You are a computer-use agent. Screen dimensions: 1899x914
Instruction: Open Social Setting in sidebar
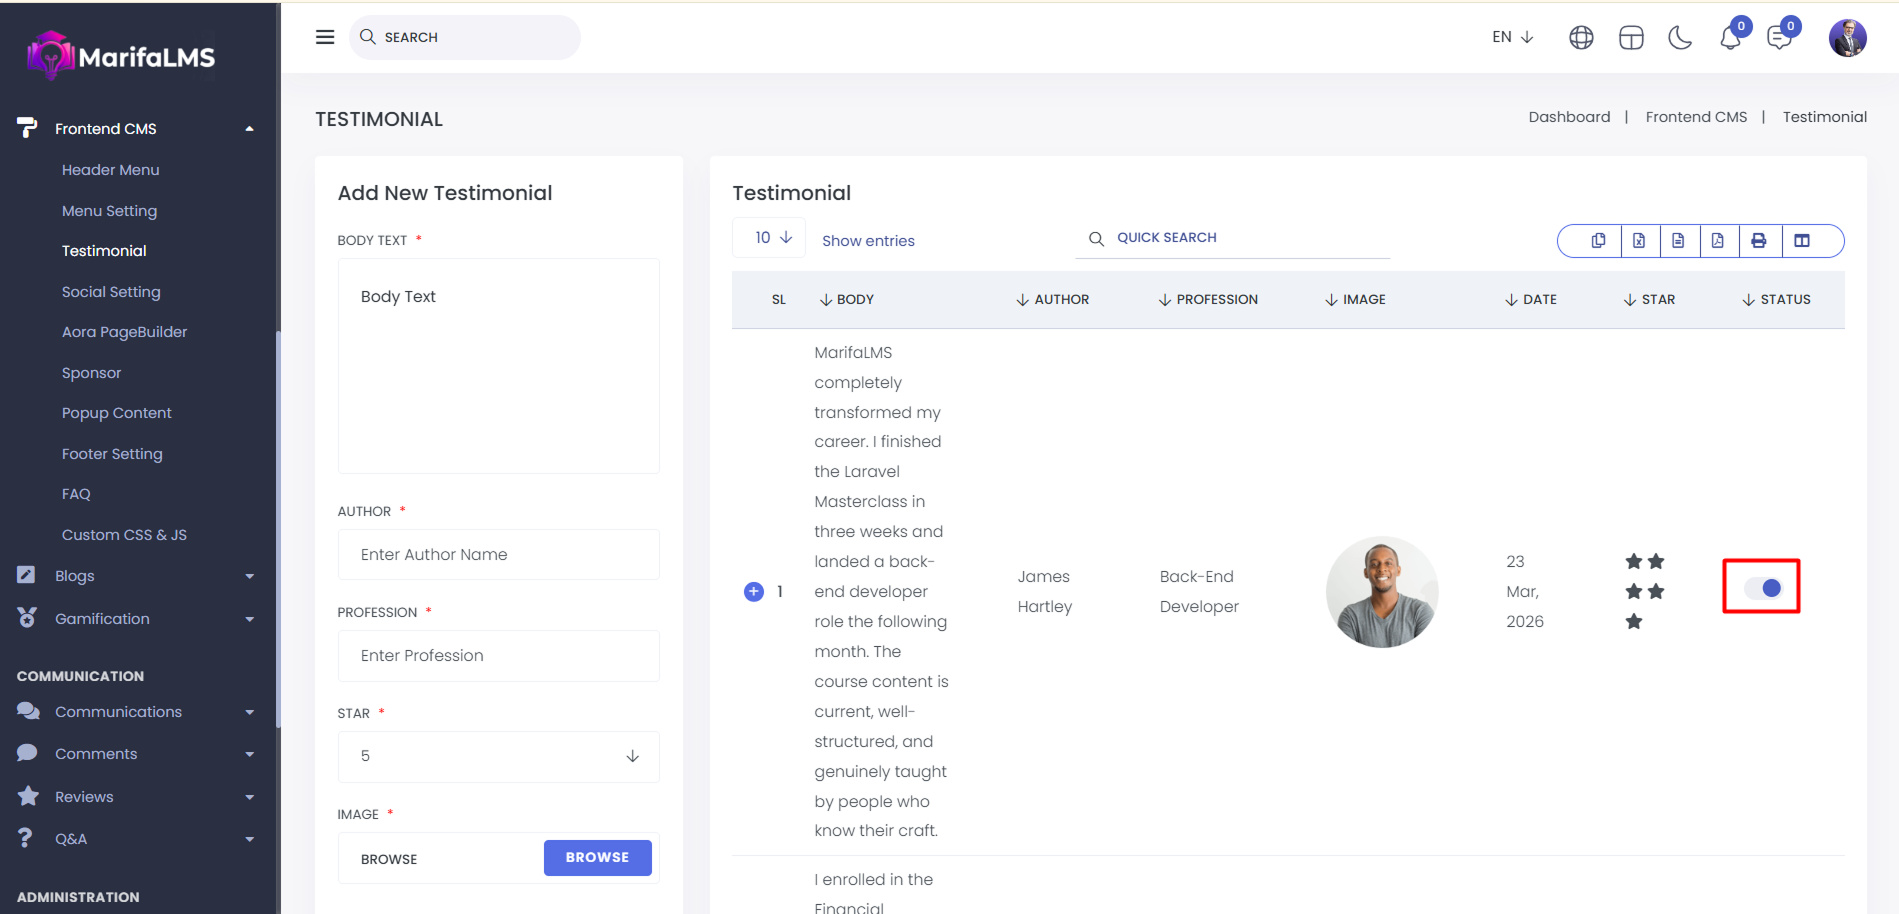tap(111, 292)
